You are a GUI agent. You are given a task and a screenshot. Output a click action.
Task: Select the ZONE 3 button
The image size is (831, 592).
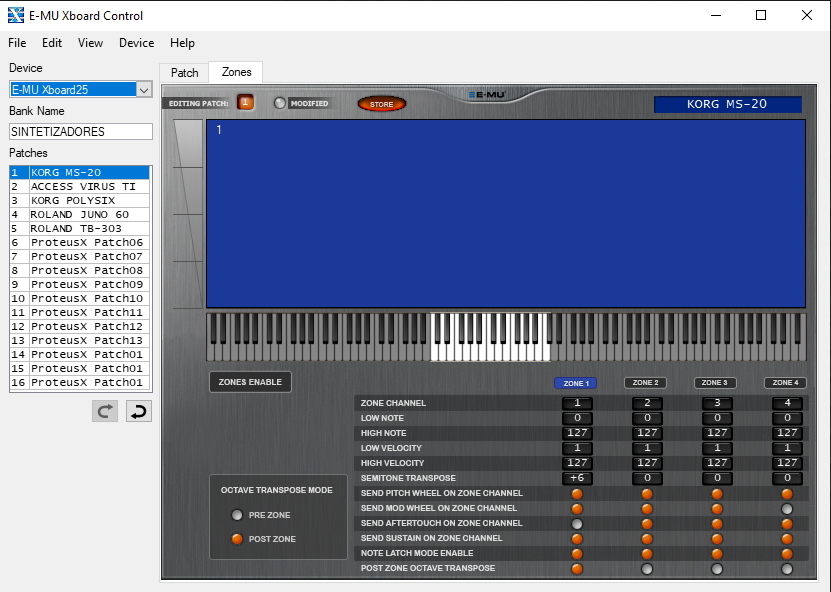pos(715,383)
